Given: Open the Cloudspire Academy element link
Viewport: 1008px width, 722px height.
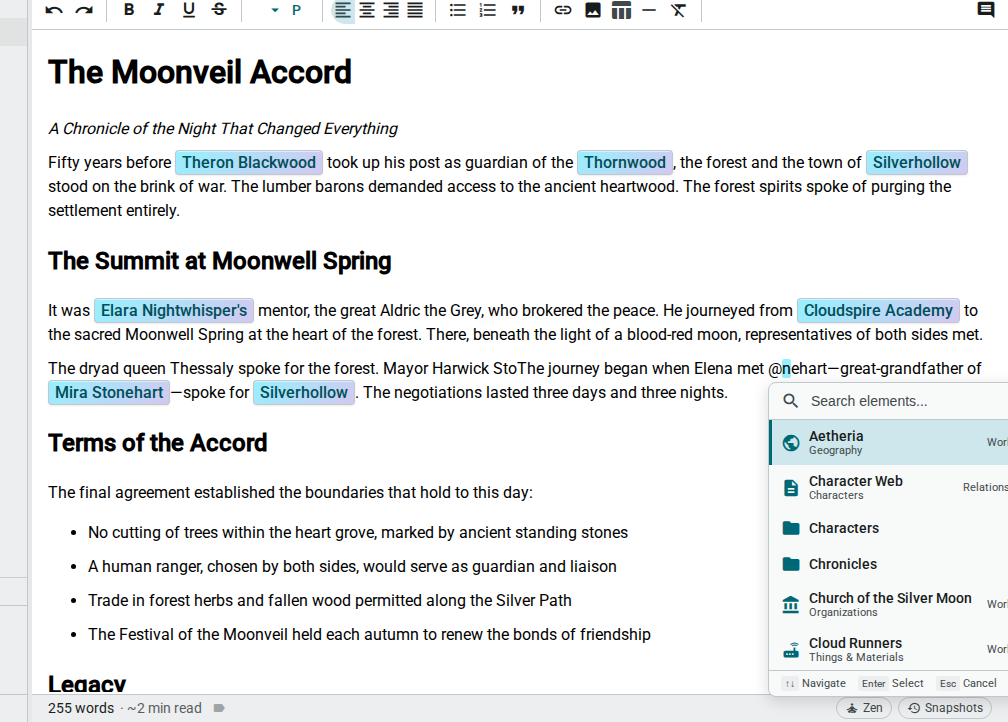Looking at the screenshot, I should tap(878, 311).
